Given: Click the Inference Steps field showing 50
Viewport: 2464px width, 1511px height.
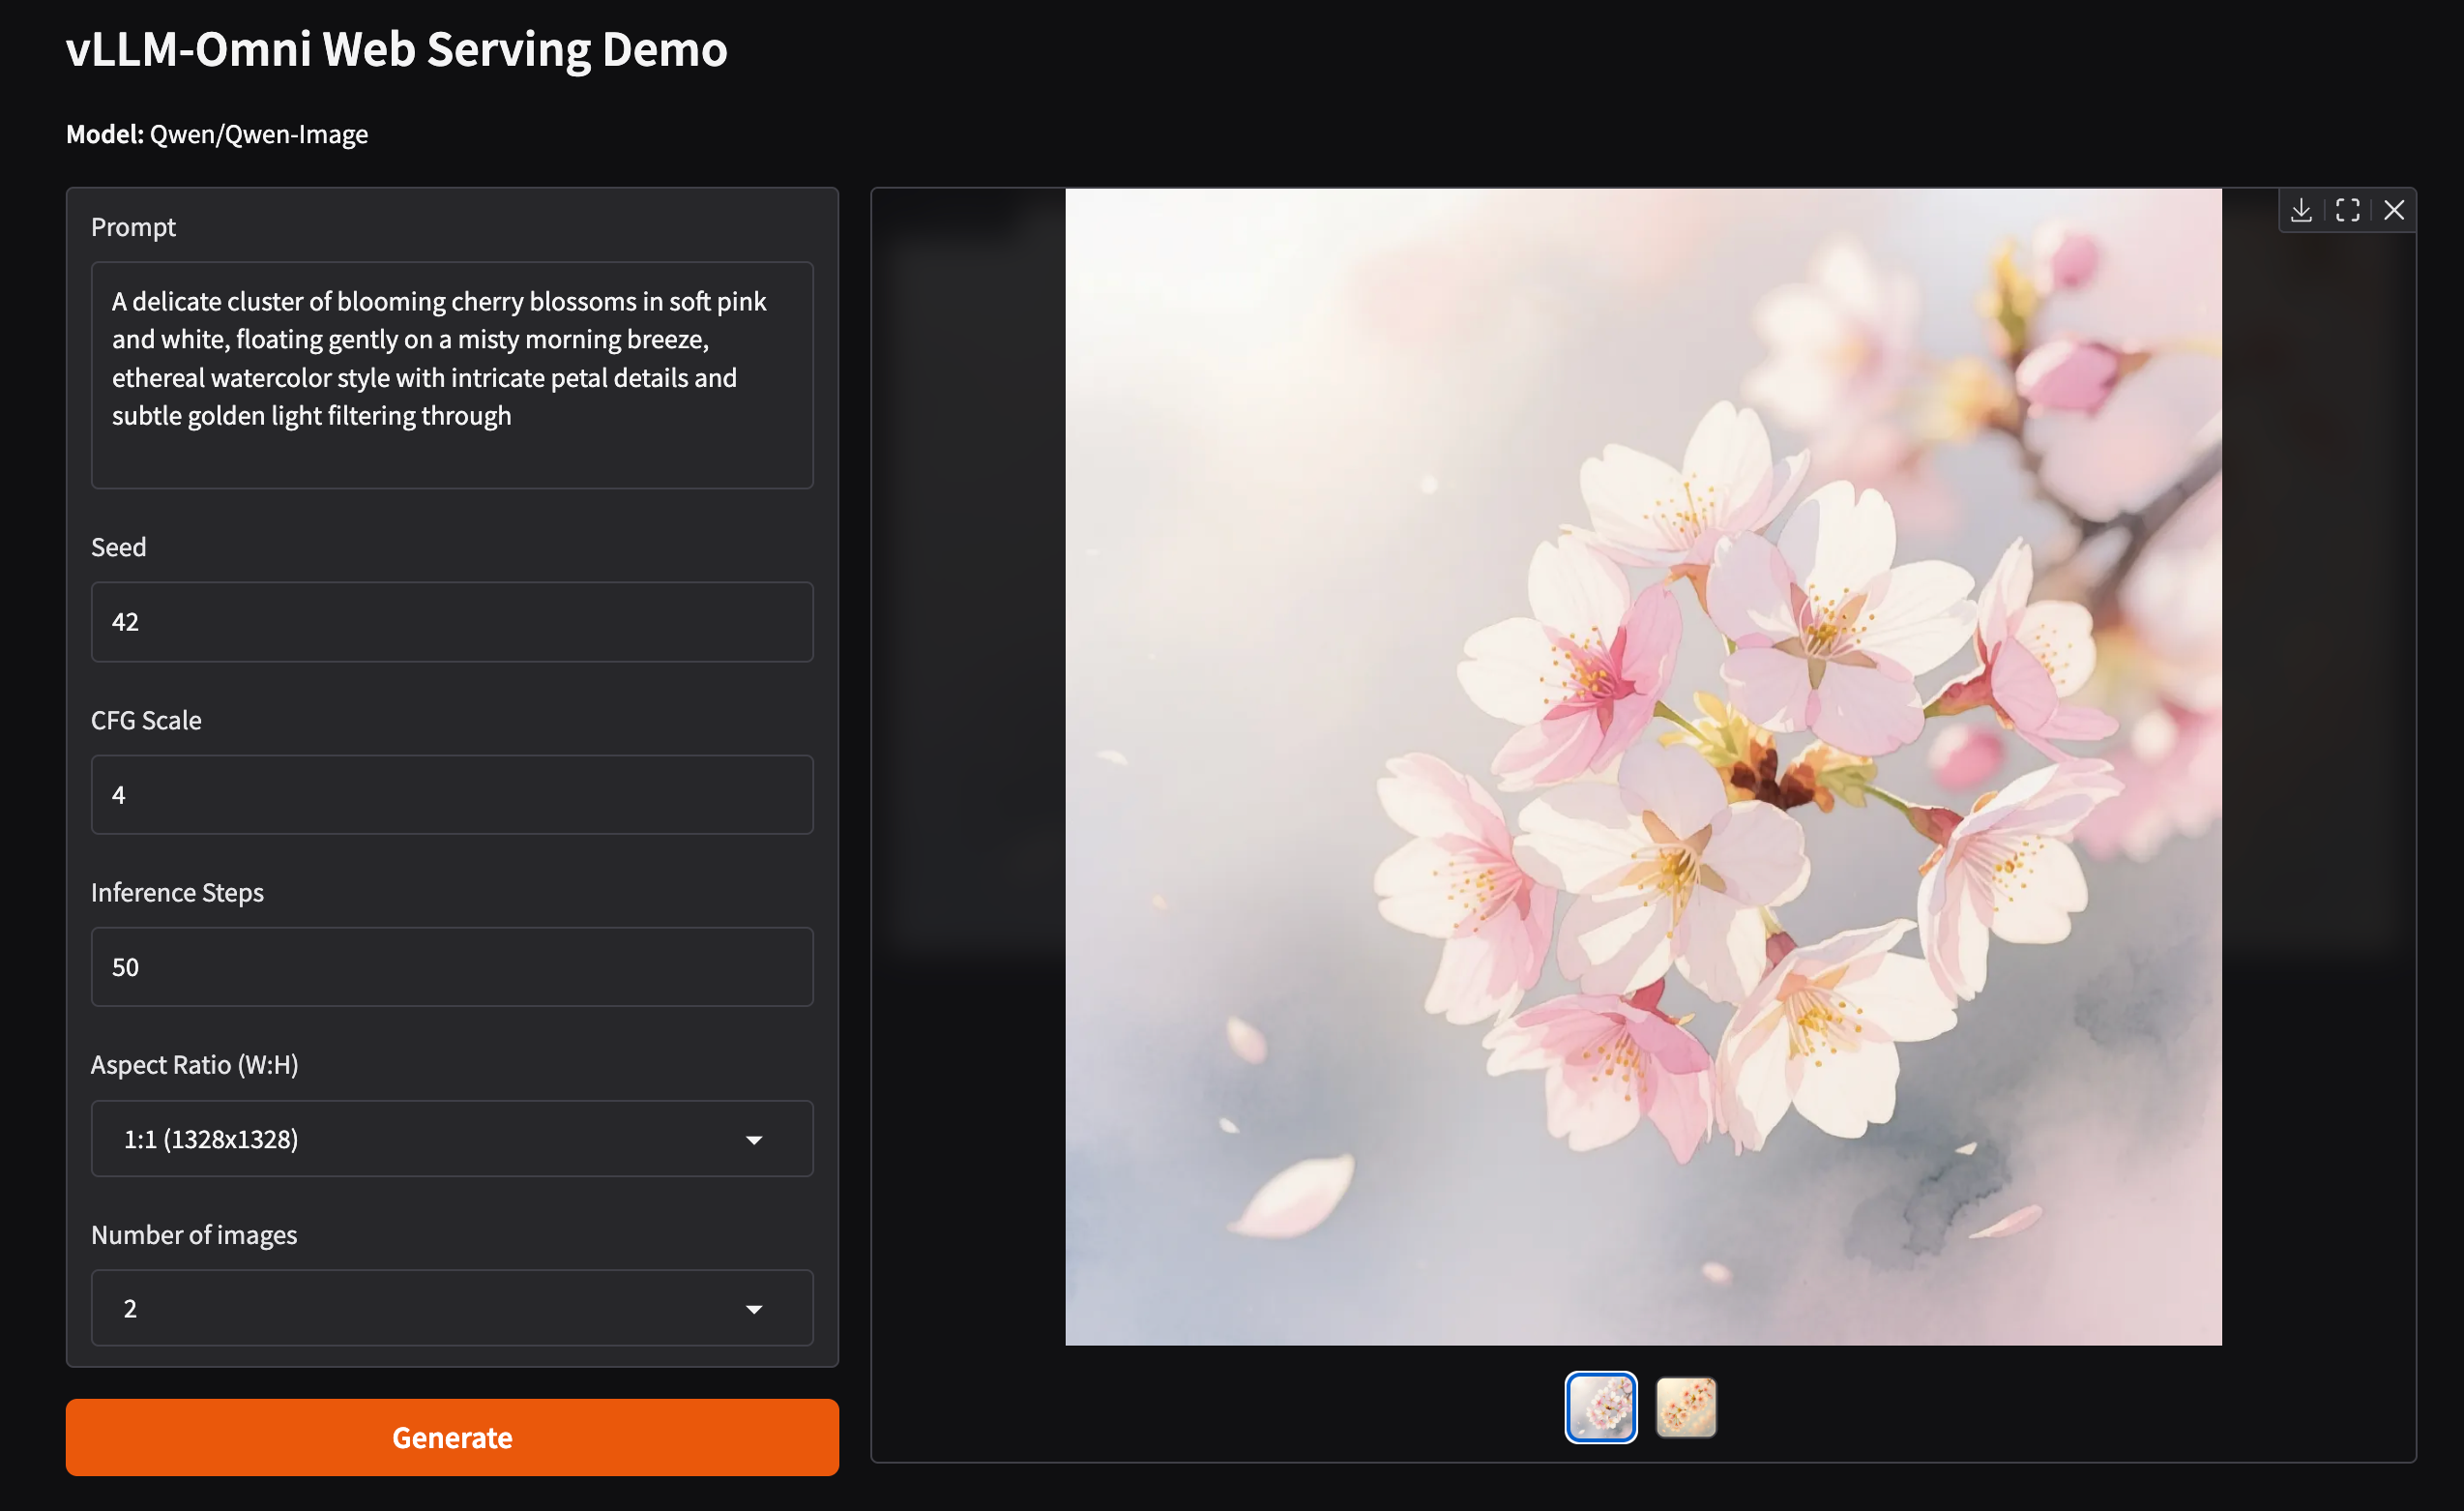Looking at the screenshot, I should (452, 966).
